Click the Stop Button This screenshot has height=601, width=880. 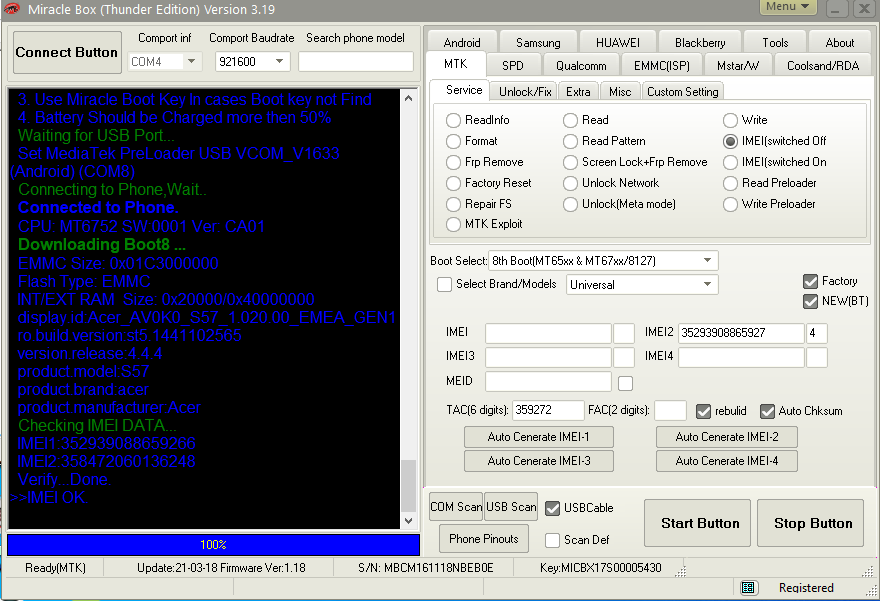click(810, 523)
